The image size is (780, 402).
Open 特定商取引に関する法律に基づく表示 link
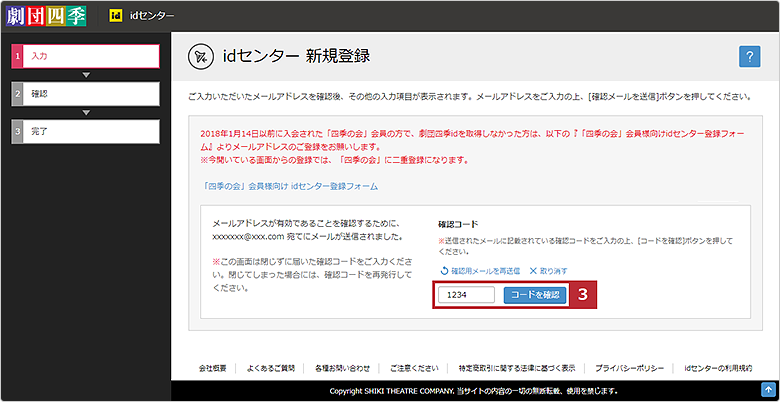518,368
